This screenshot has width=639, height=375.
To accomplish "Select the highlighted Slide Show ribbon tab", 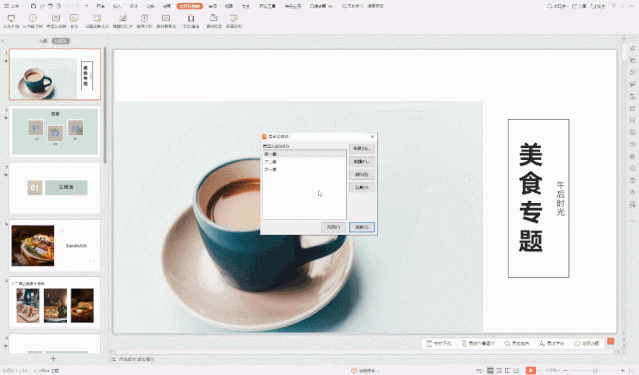I will 189,6.
